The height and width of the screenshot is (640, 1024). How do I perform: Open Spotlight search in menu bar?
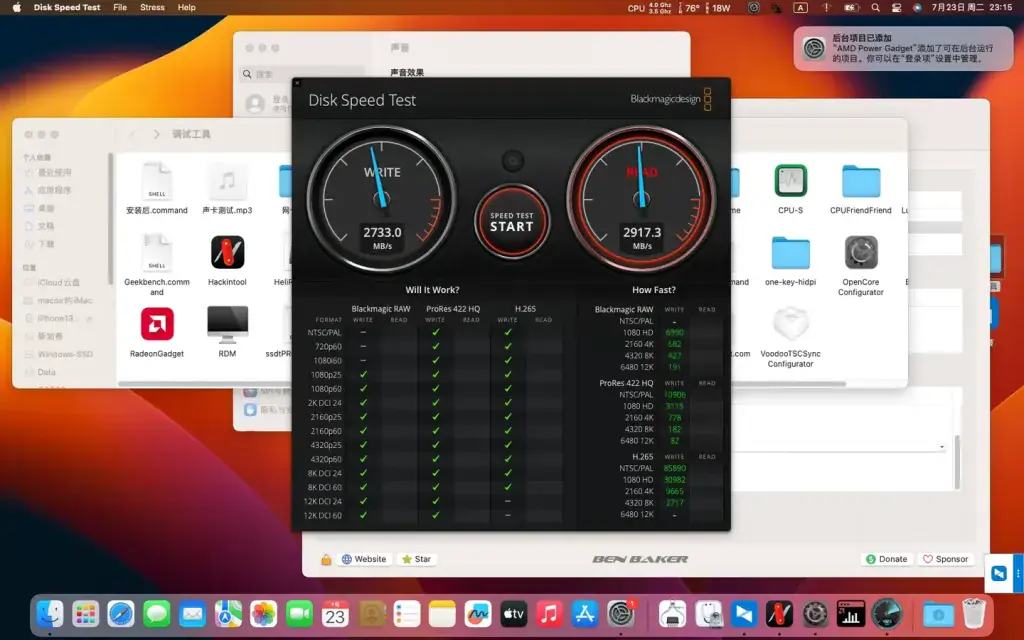(875, 8)
